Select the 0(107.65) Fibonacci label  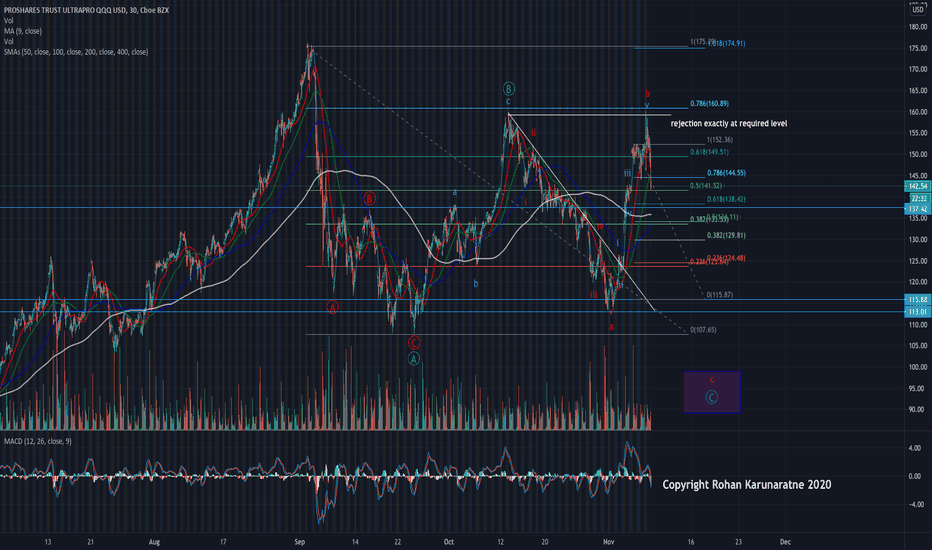703,329
